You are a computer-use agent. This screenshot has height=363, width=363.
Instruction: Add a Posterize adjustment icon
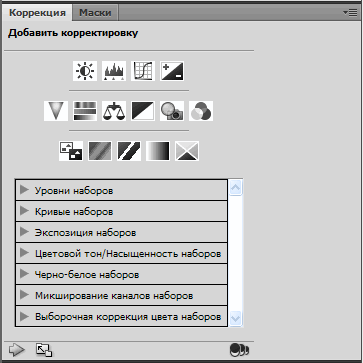pyautogui.click(x=100, y=151)
